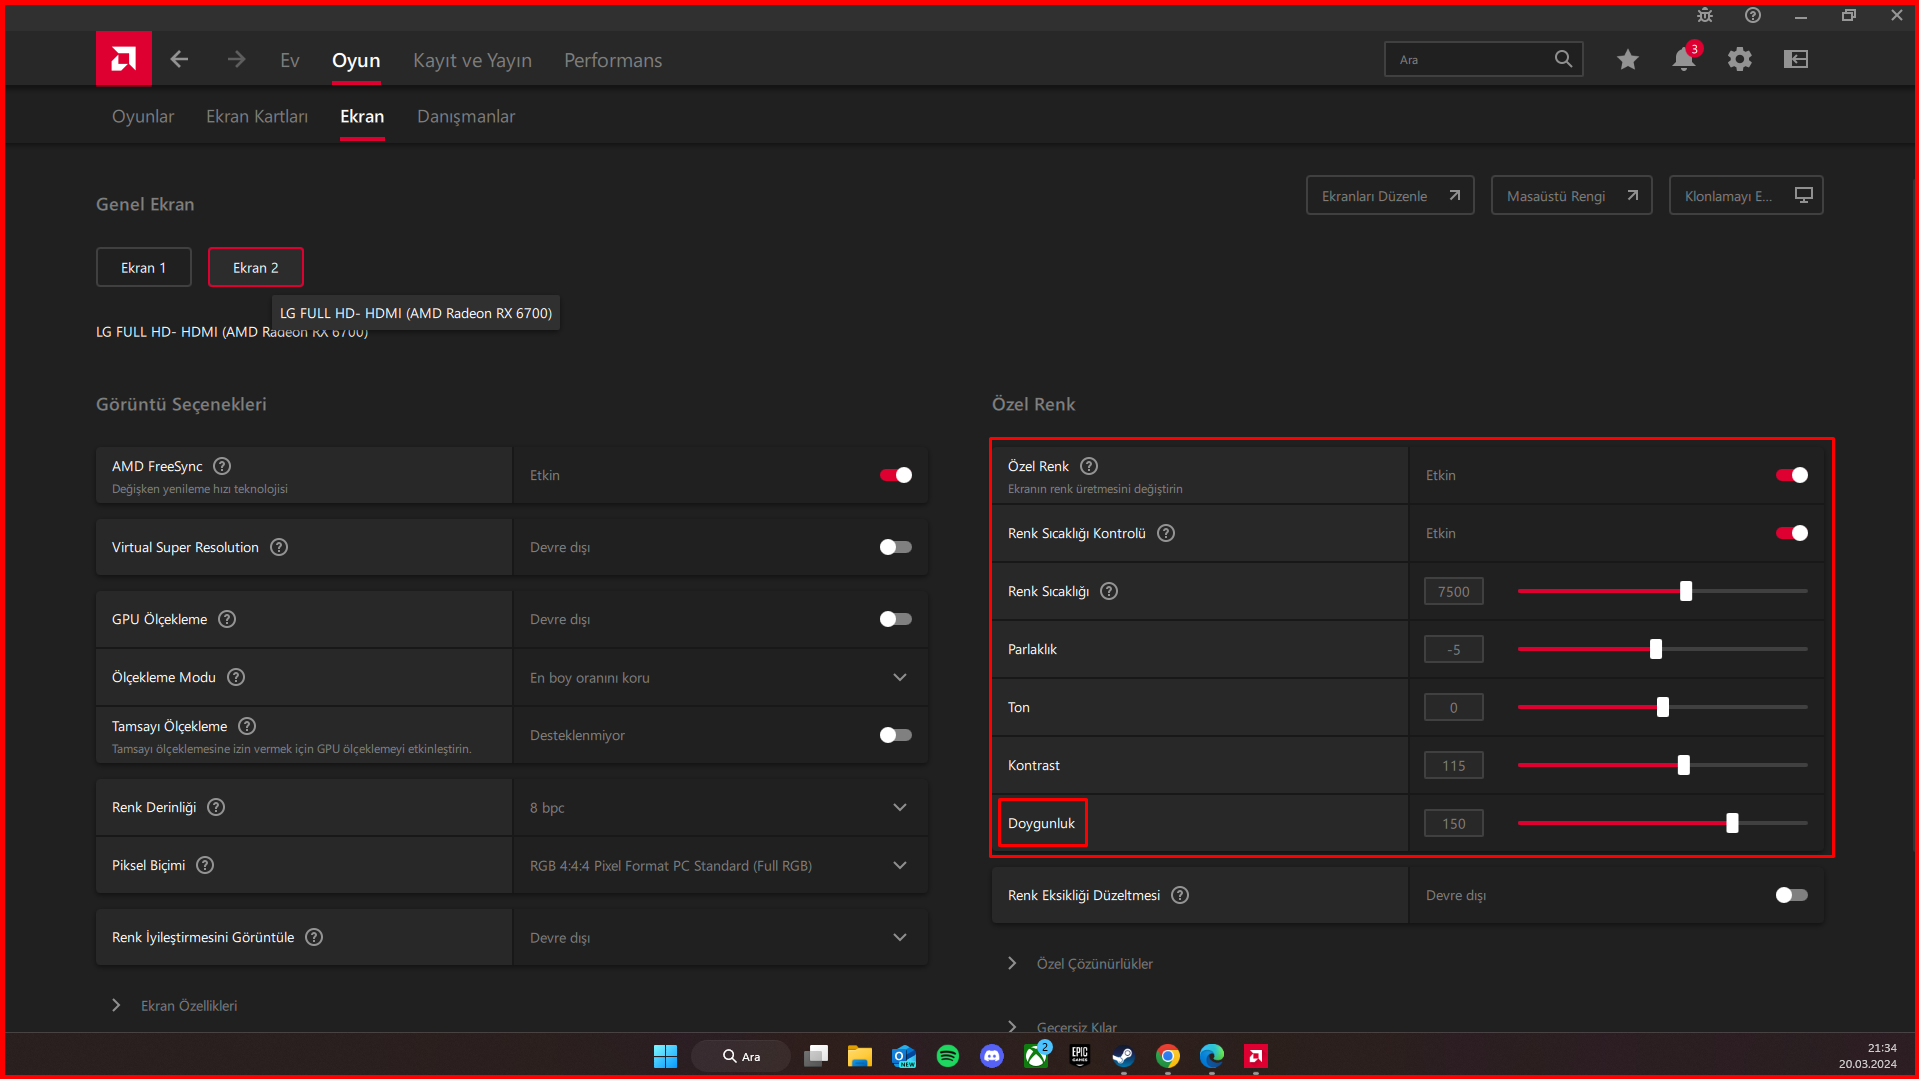Image resolution: width=1919 pixels, height=1079 pixels.
Task: Toggle AMD FreeSync switch
Action: coord(895,475)
